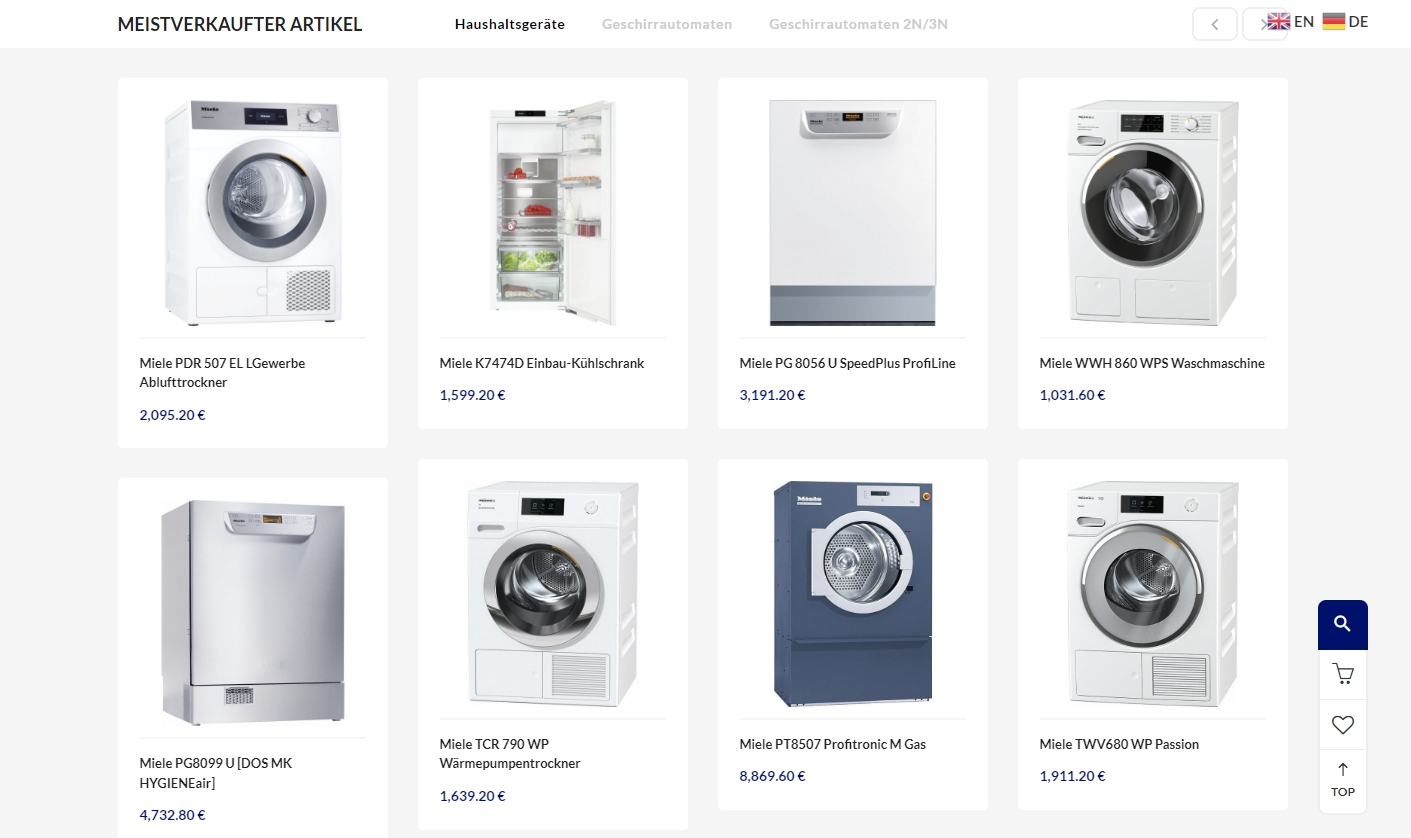
Task: Open Miele TWV680 WP Passion link
Action: click(1119, 744)
